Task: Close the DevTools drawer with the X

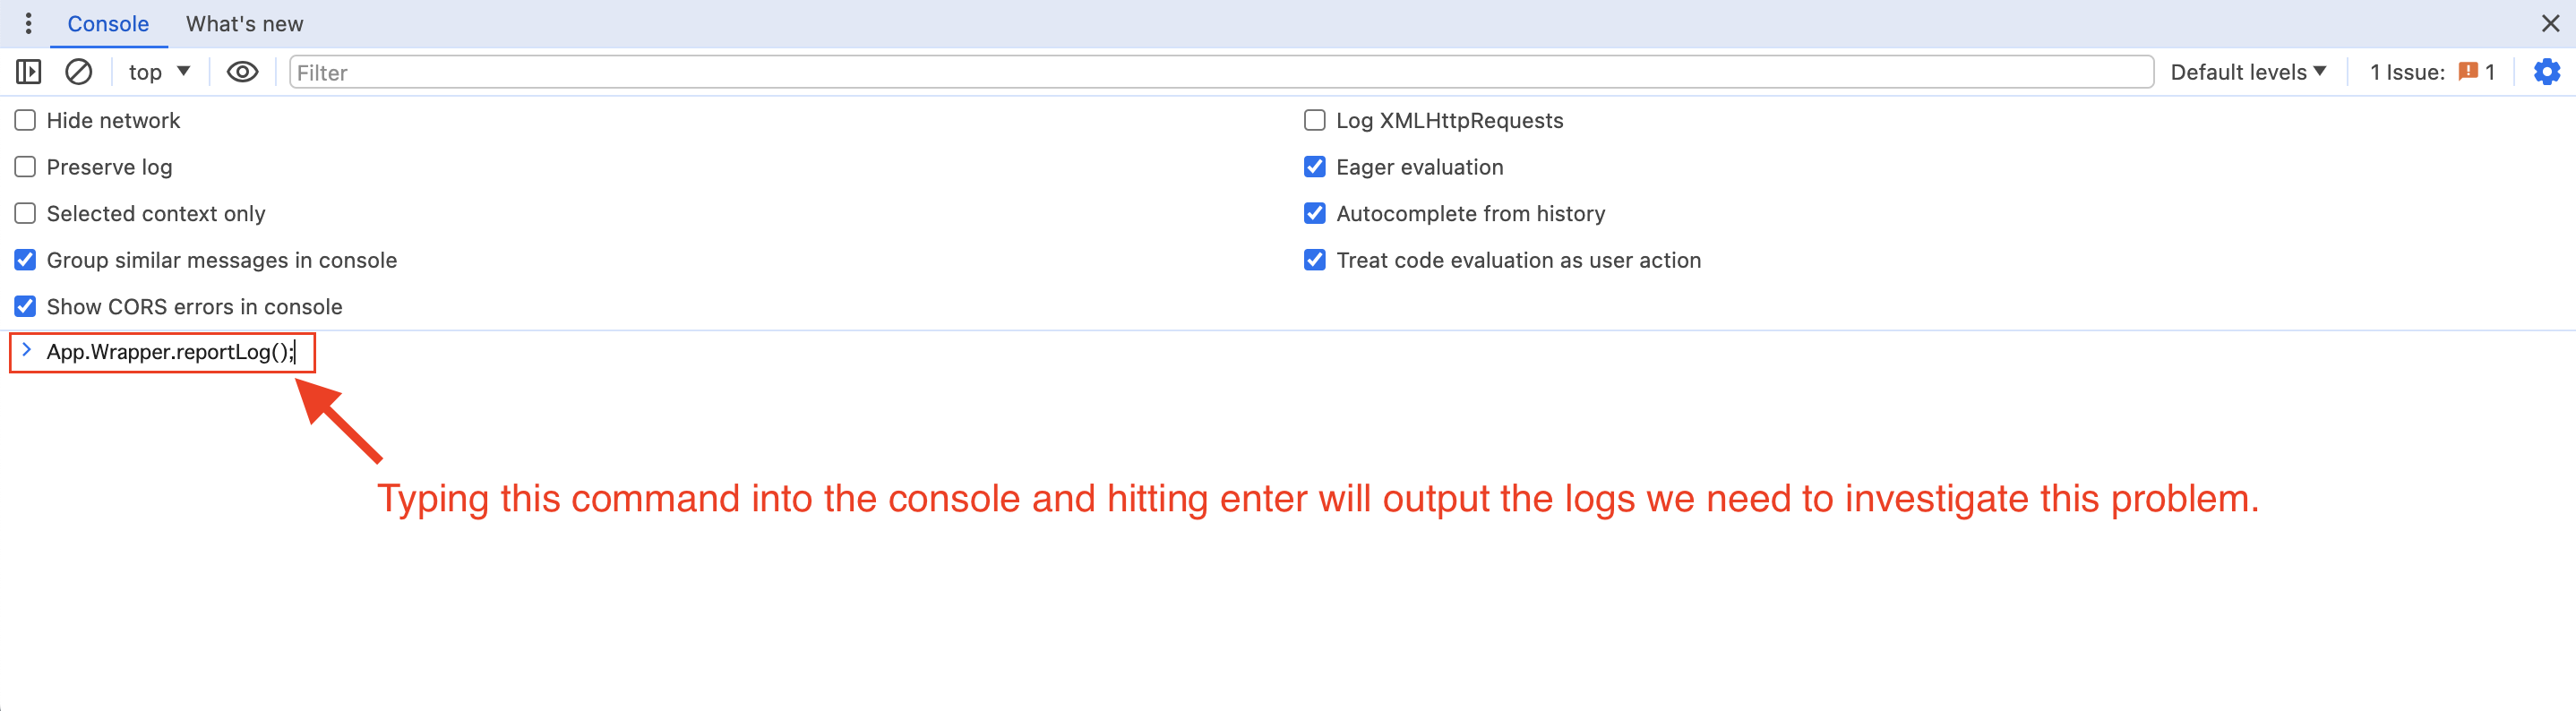Action: pyautogui.click(x=2549, y=23)
